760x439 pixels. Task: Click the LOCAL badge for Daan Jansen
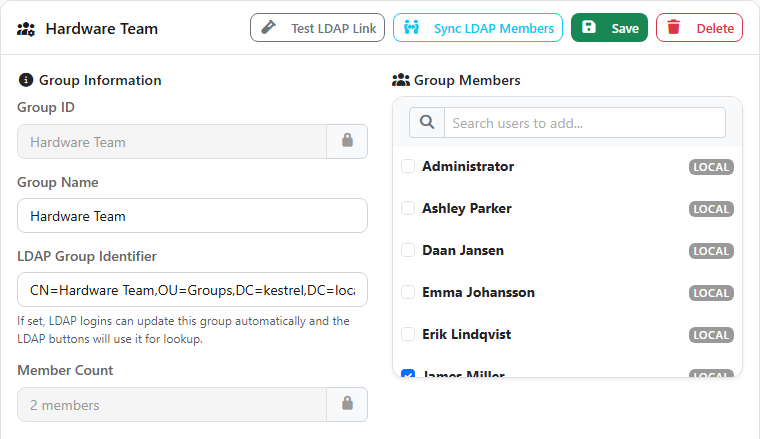pyautogui.click(x=711, y=251)
